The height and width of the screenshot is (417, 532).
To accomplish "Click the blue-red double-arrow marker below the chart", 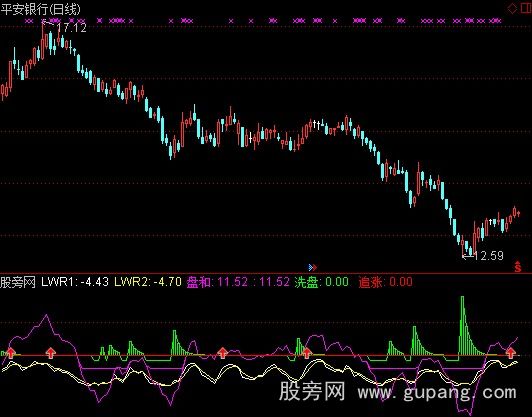I will 313,268.
